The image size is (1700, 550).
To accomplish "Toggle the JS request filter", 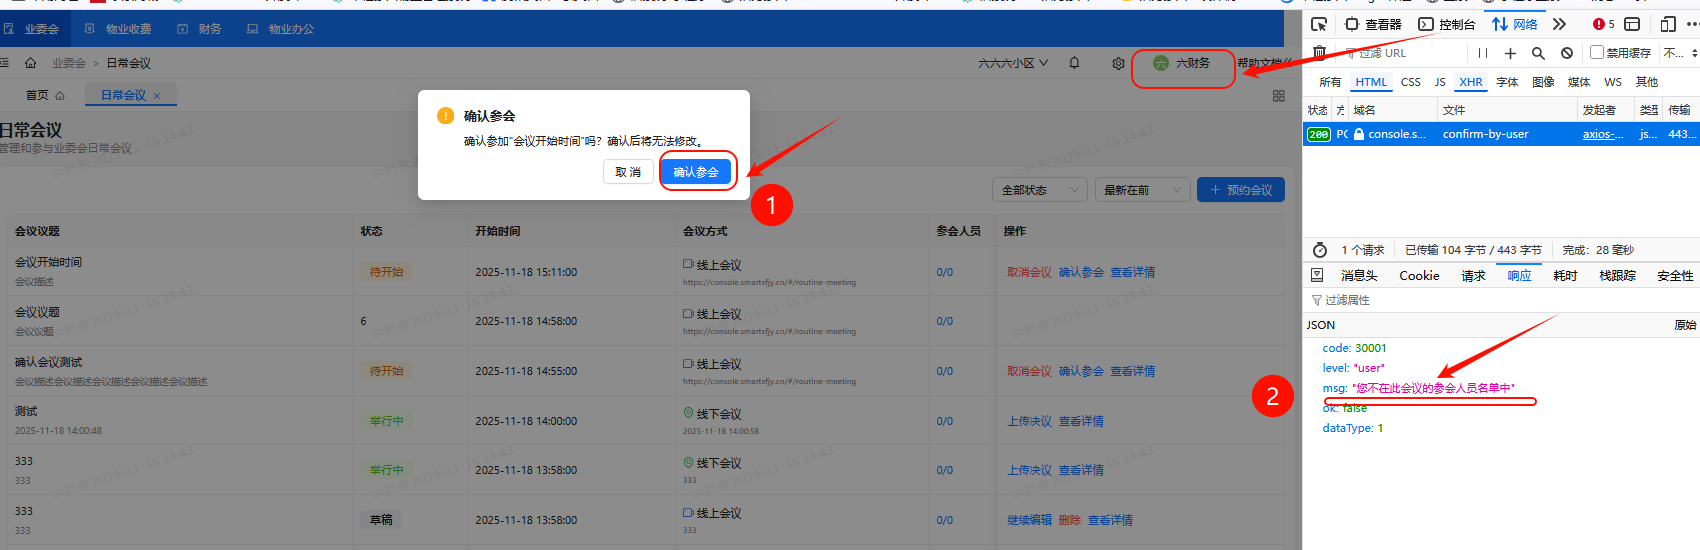I will (1440, 82).
